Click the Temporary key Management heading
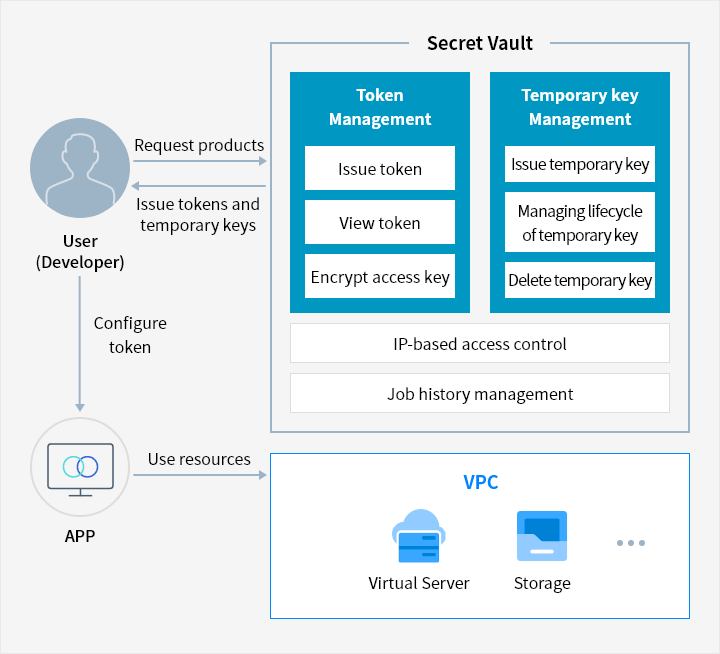The width and height of the screenshot is (720, 654). 580,107
